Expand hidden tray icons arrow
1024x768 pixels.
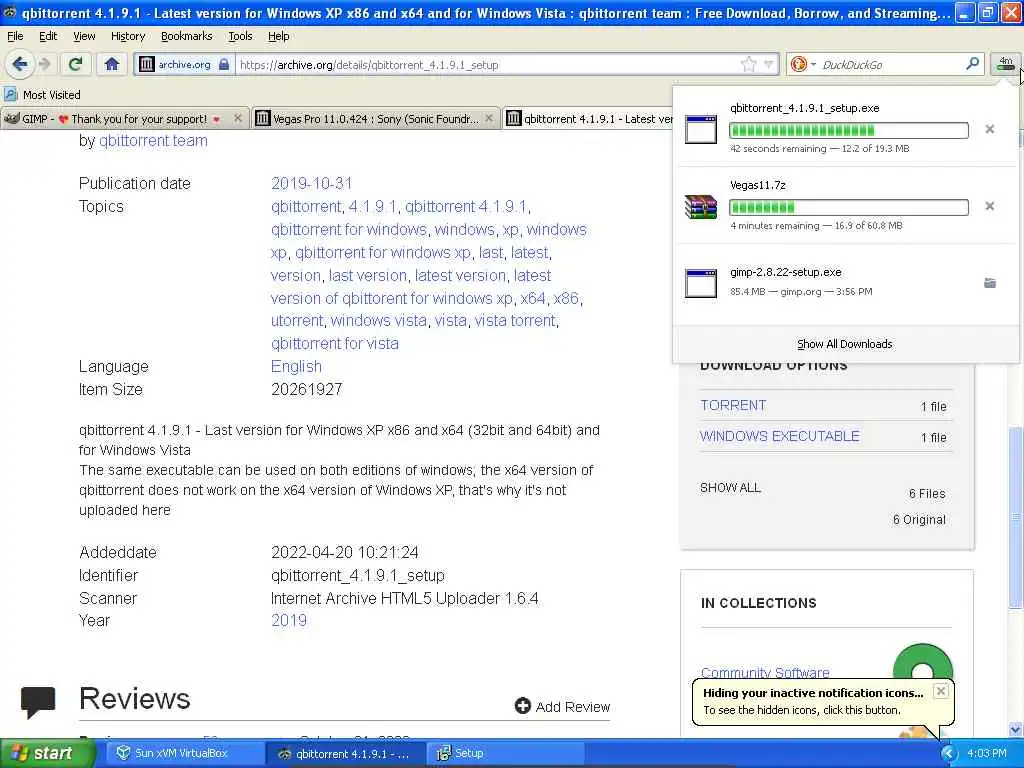(x=948, y=754)
